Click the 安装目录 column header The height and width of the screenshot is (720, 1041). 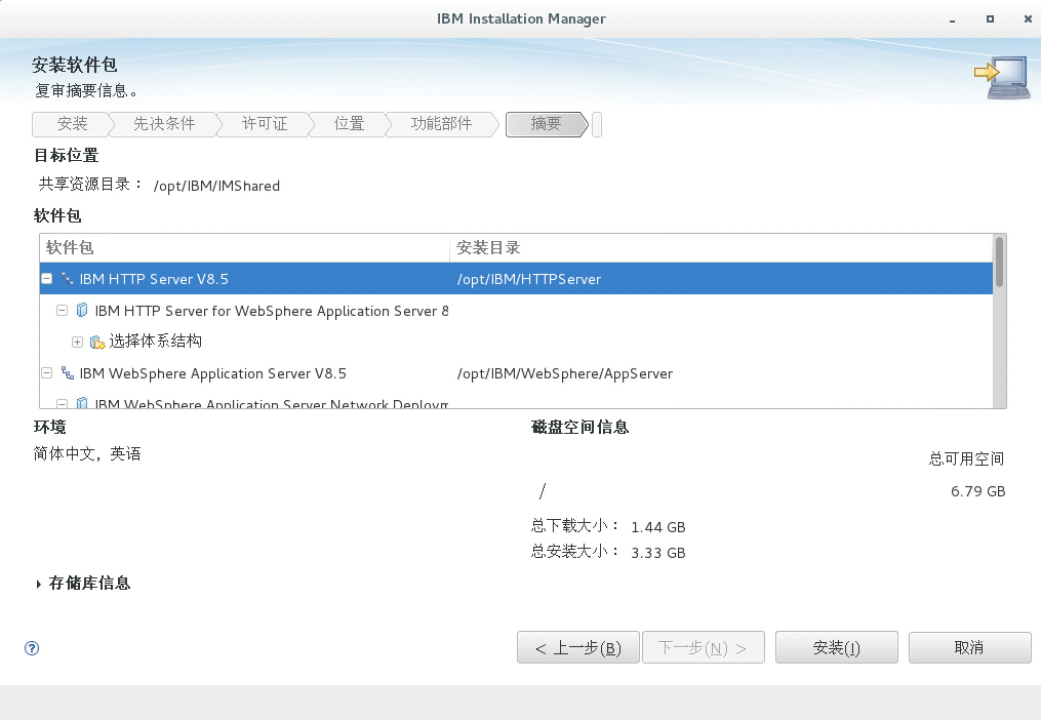(720, 248)
